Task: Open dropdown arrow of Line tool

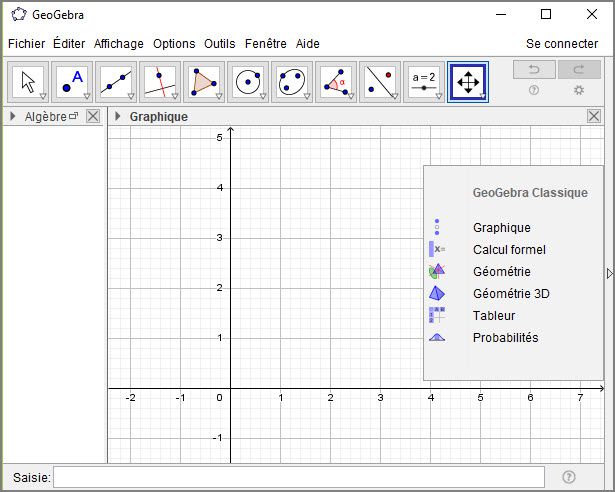Action: [131, 96]
